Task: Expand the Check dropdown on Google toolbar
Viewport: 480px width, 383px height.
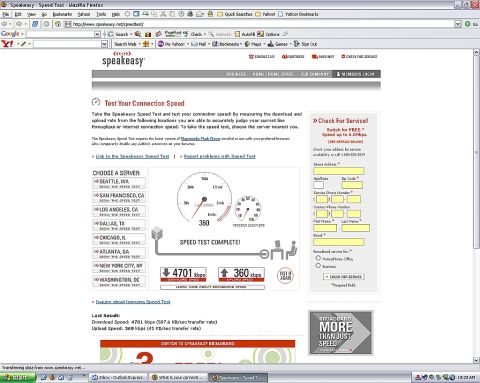Action: point(205,34)
